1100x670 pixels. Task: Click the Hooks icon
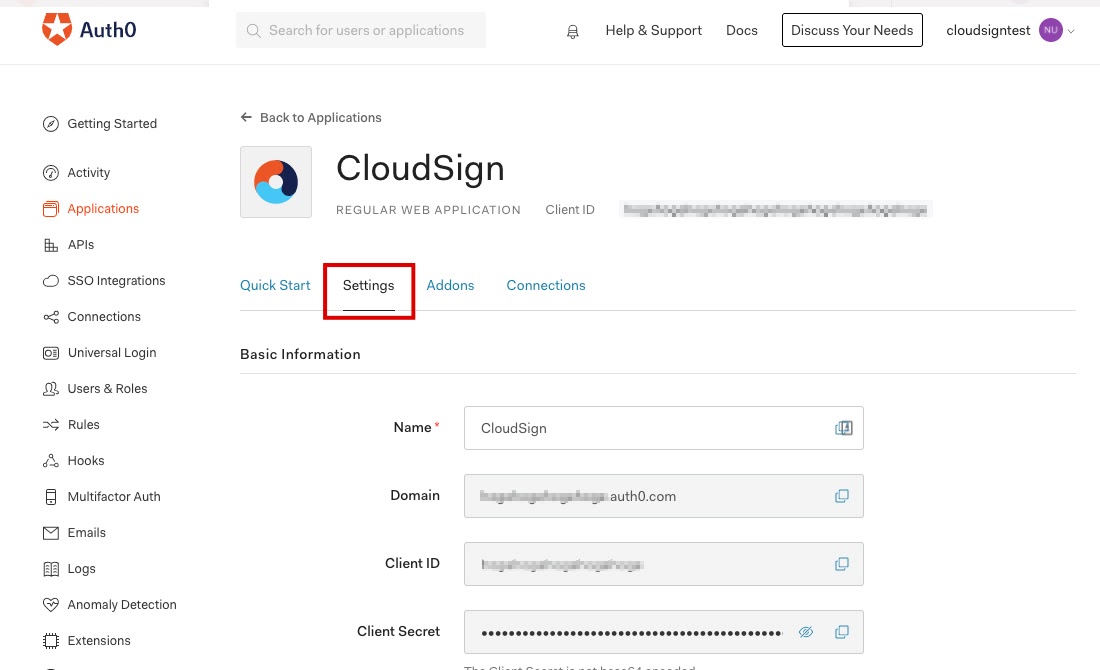click(x=51, y=461)
